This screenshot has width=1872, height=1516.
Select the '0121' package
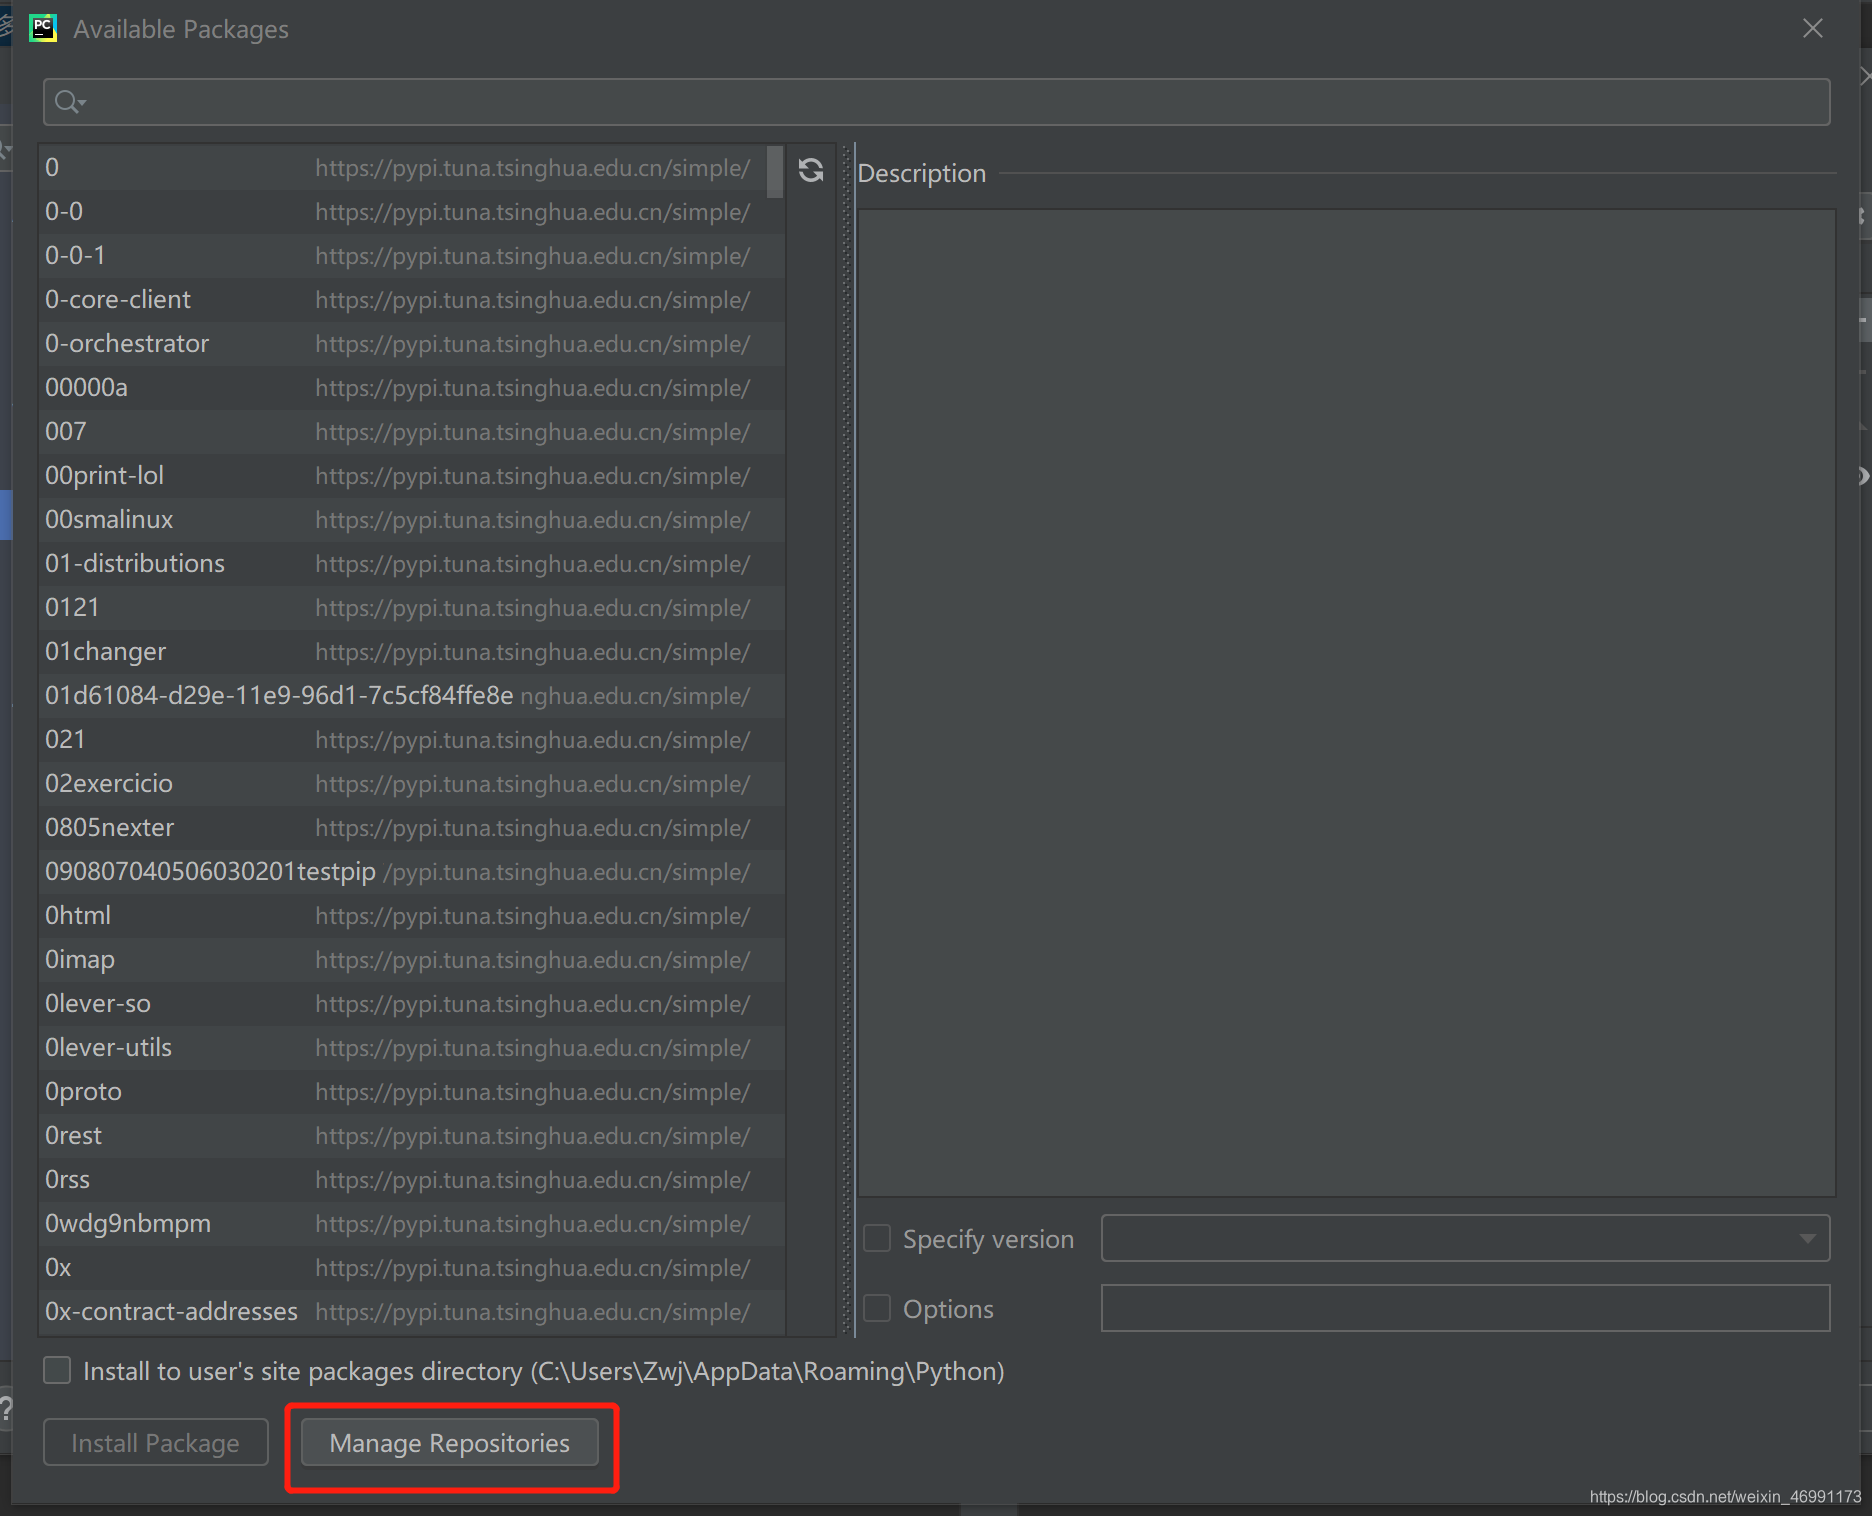412,608
